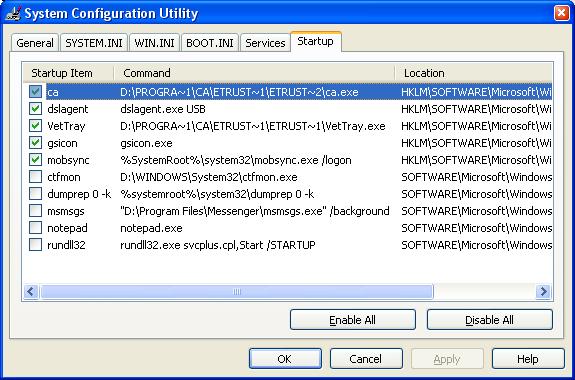
Task: Sort by the Command column header
Action: click(x=254, y=73)
